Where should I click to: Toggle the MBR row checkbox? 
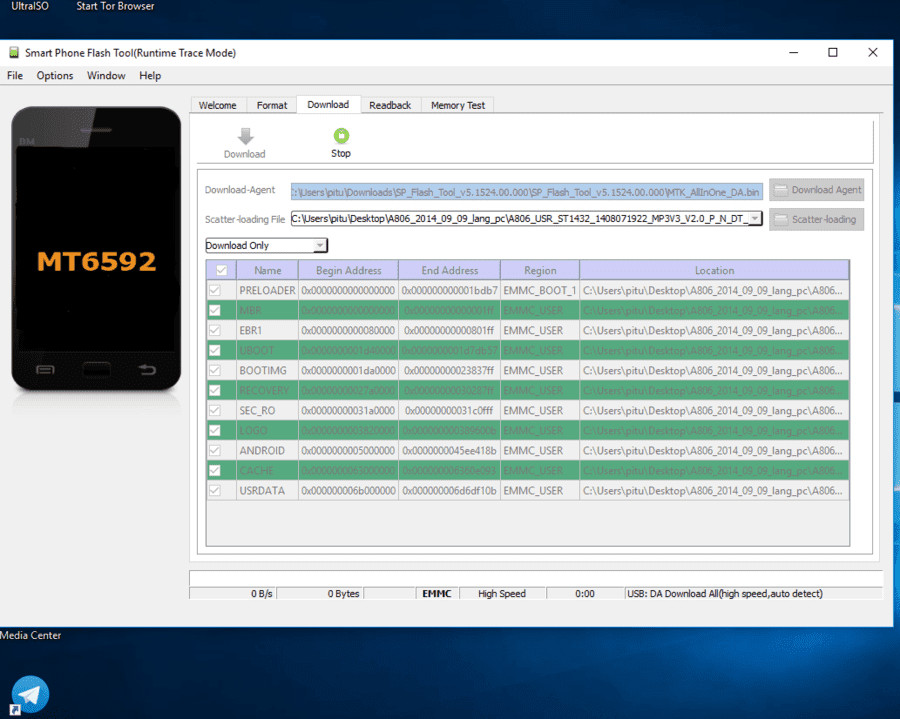(x=215, y=310)
